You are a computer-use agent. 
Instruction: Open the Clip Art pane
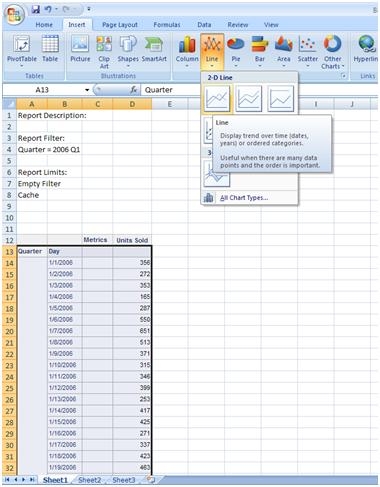pos(104,52)
